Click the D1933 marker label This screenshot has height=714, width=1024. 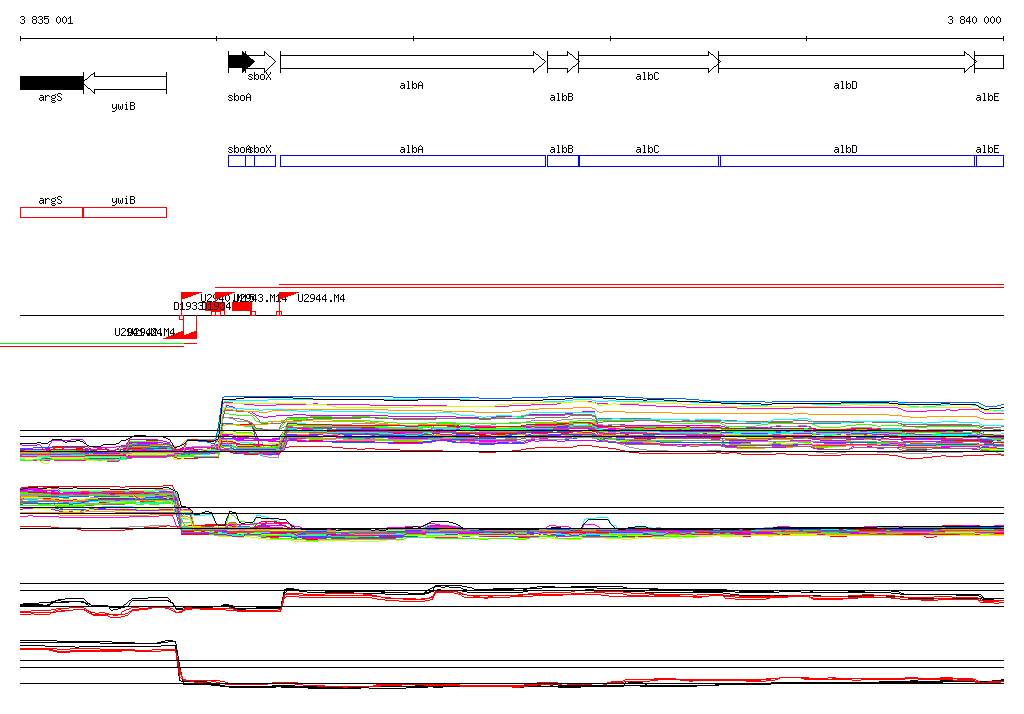(188, 306)
